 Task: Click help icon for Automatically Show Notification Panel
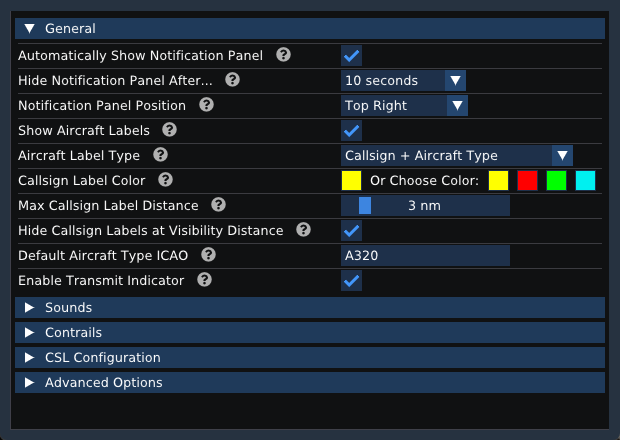click(x=283, y=55)
